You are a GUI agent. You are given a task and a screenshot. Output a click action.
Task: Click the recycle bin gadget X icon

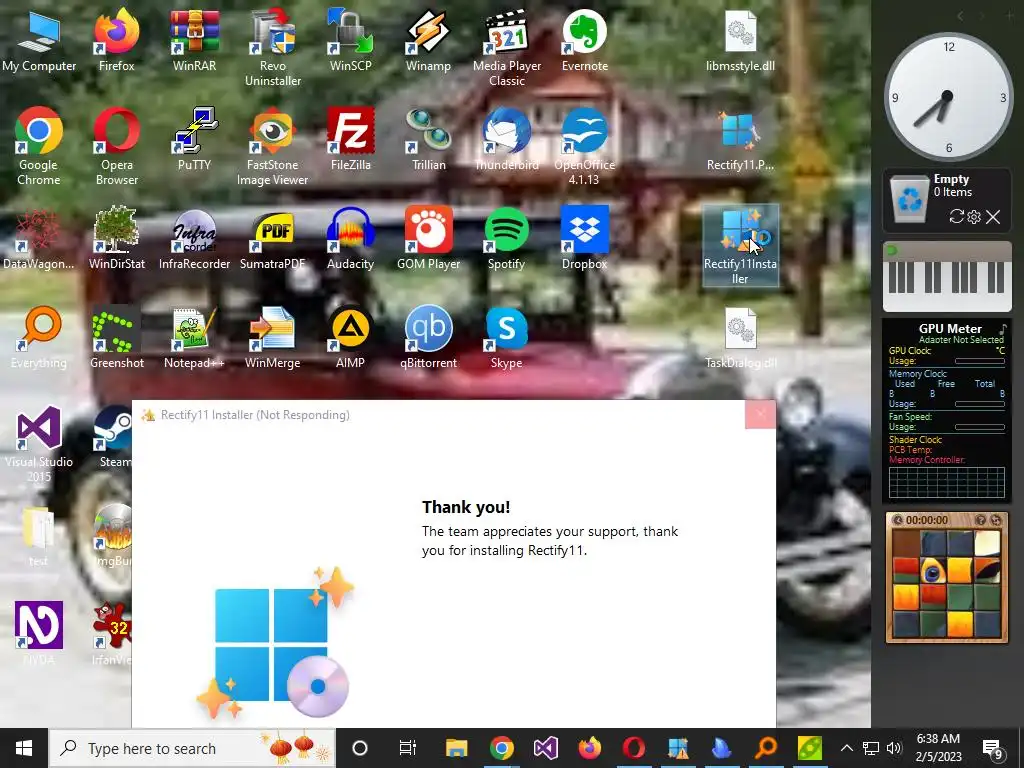(x=993, y=217)
